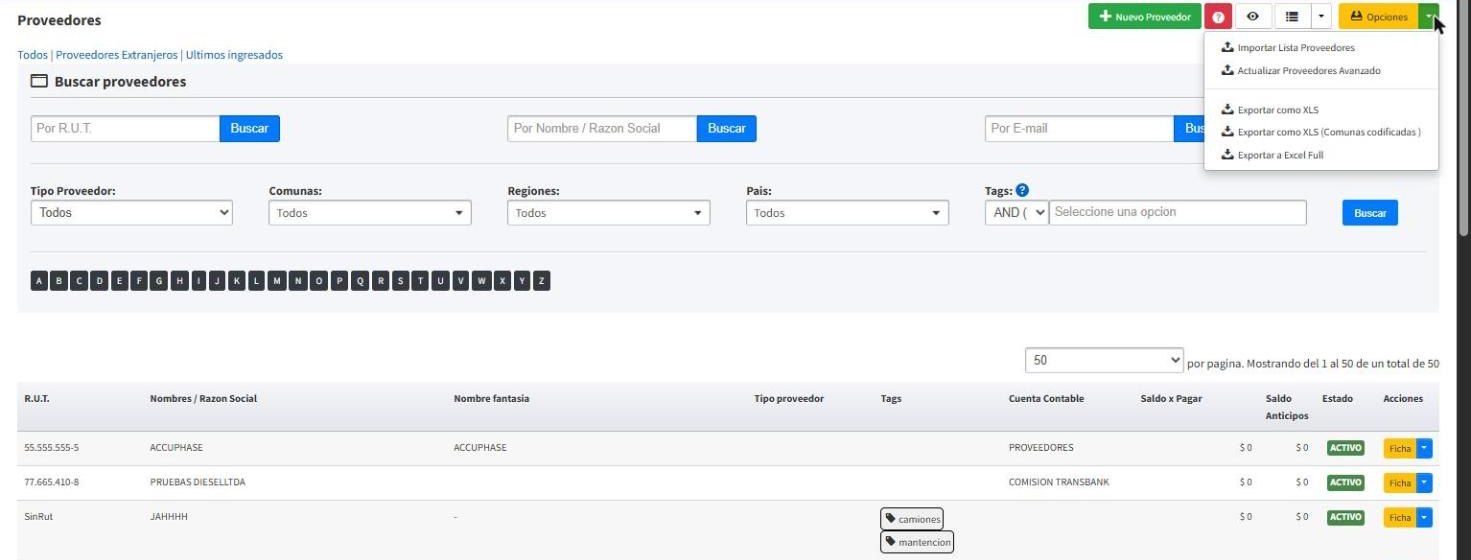Open Ficha for ACCUPHASE row
Screen dimensions: 1471x560
point(1400,448)
